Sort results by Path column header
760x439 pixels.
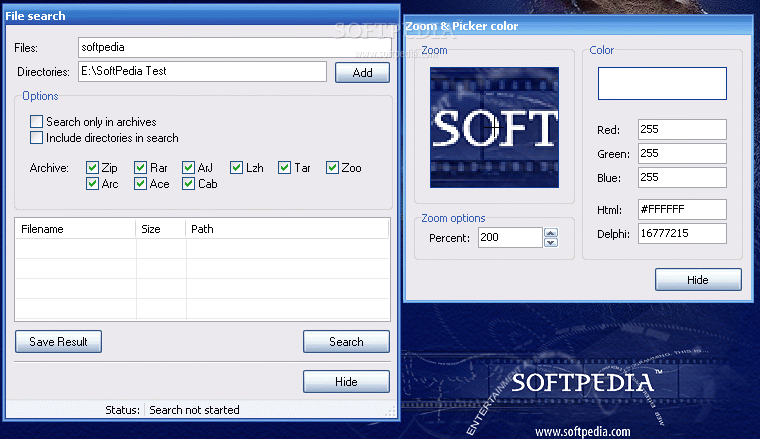pos(287,229)
